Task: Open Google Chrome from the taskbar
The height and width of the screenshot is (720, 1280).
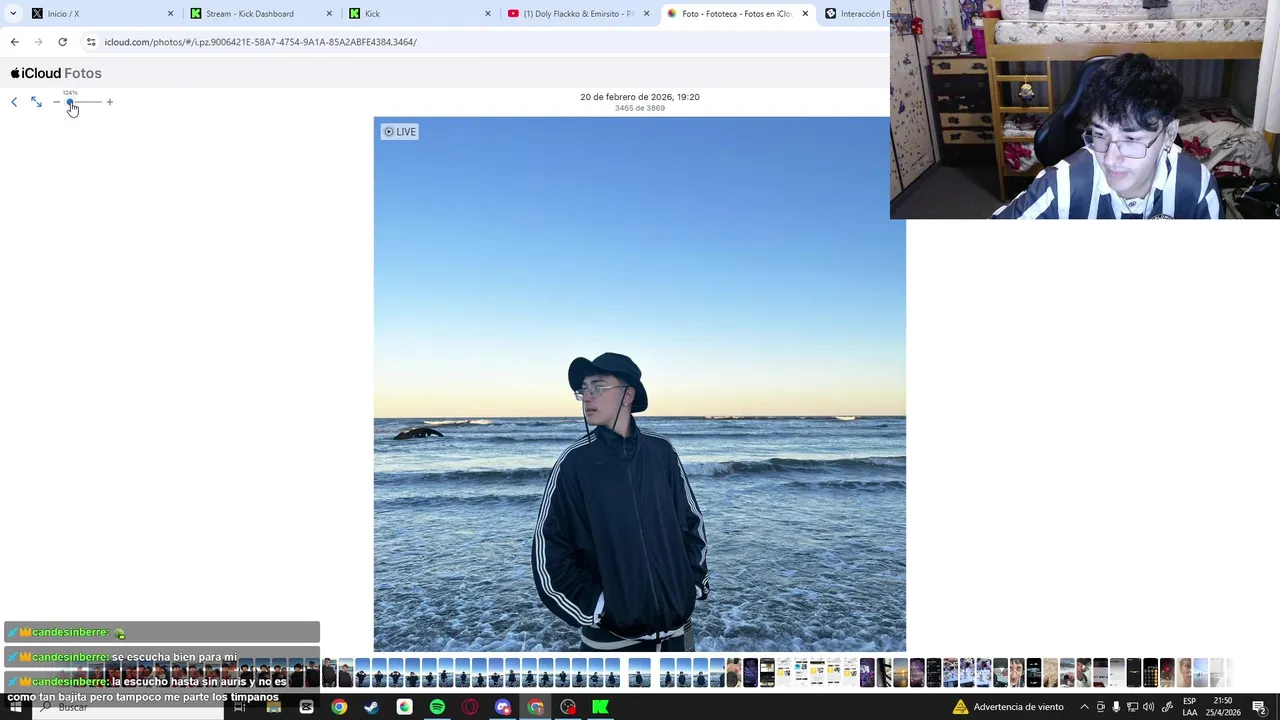Action: [339, 707]
